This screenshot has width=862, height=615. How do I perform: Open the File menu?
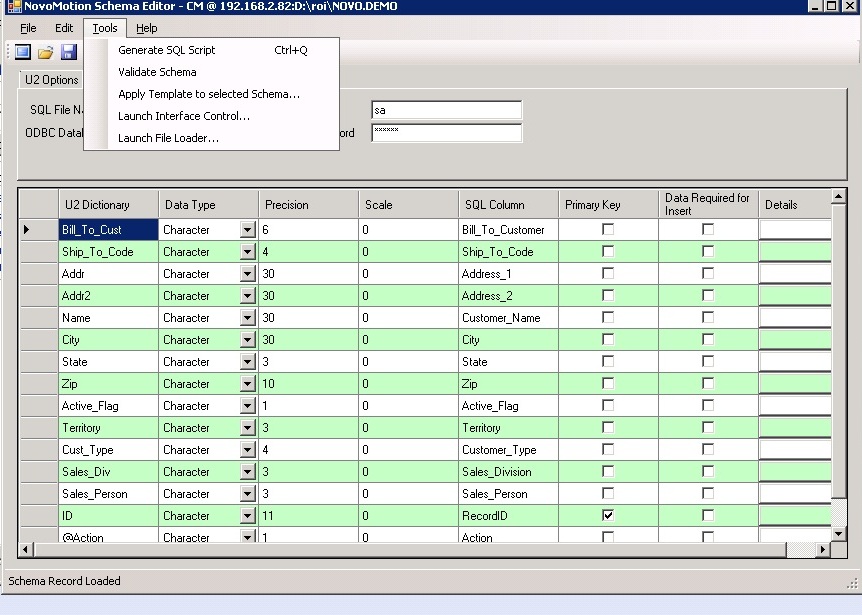click(x=28, y=28)
